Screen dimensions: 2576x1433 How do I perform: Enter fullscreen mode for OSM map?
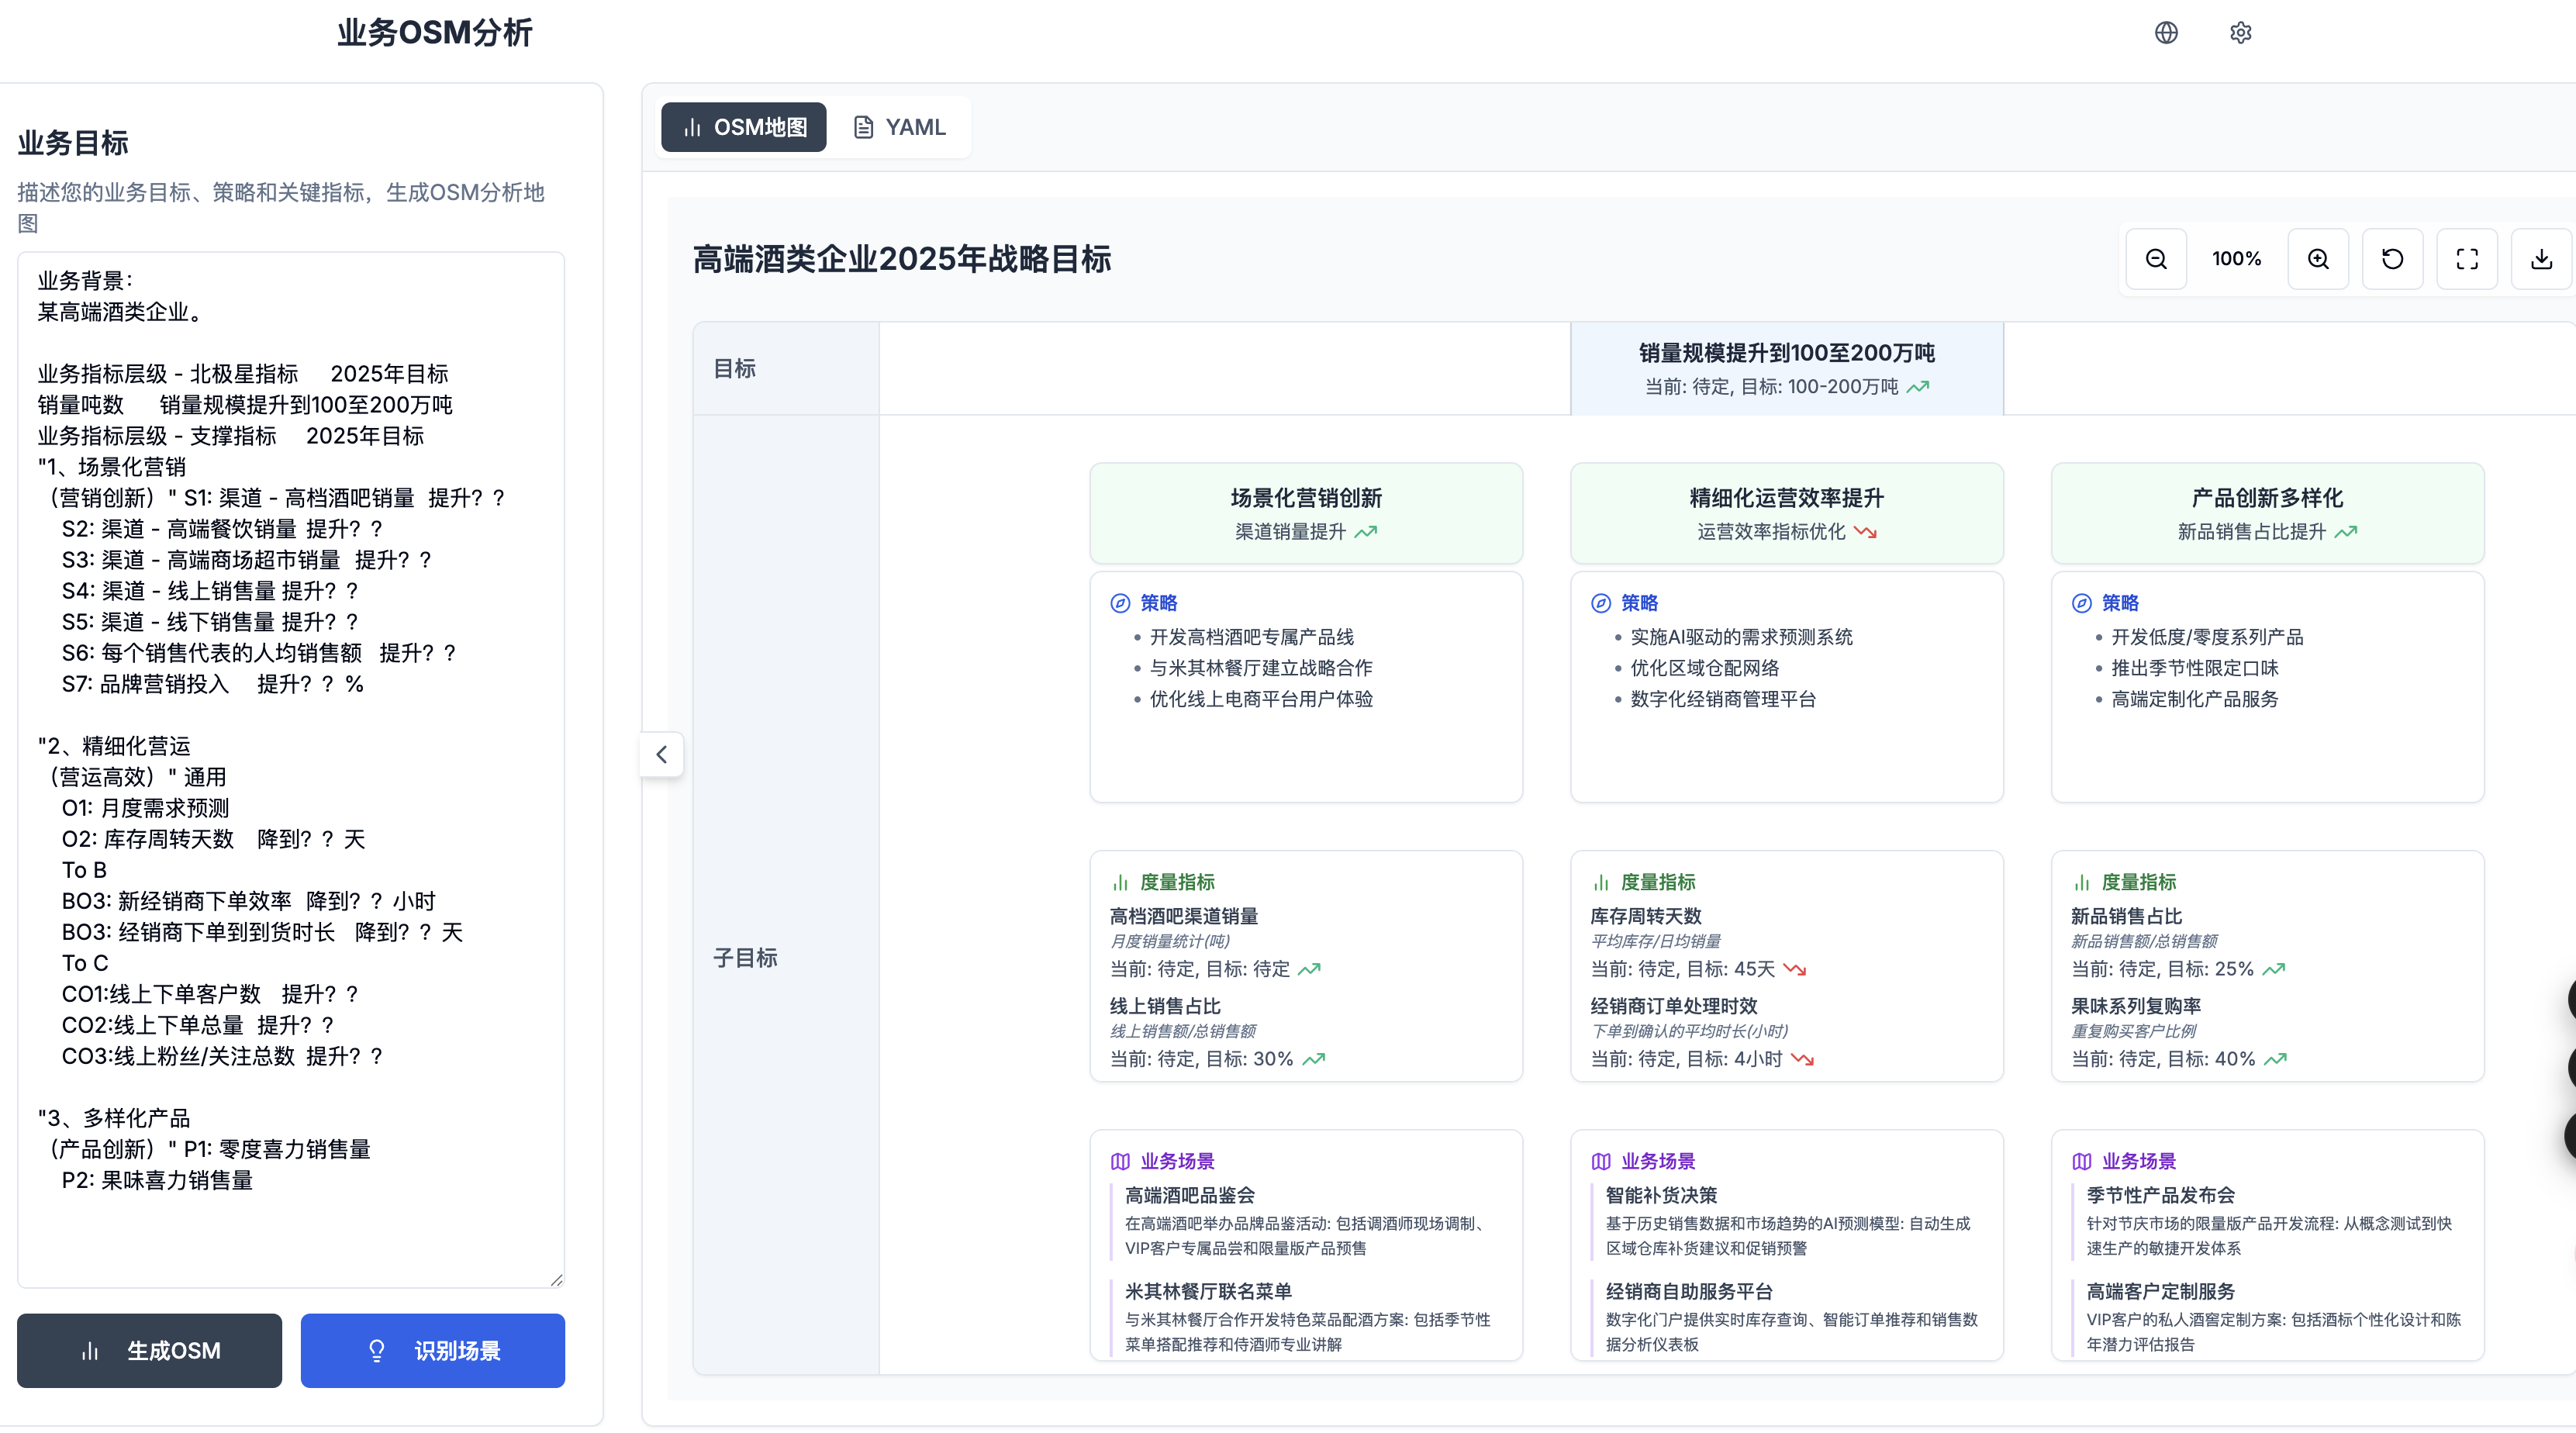[2467, 259]
